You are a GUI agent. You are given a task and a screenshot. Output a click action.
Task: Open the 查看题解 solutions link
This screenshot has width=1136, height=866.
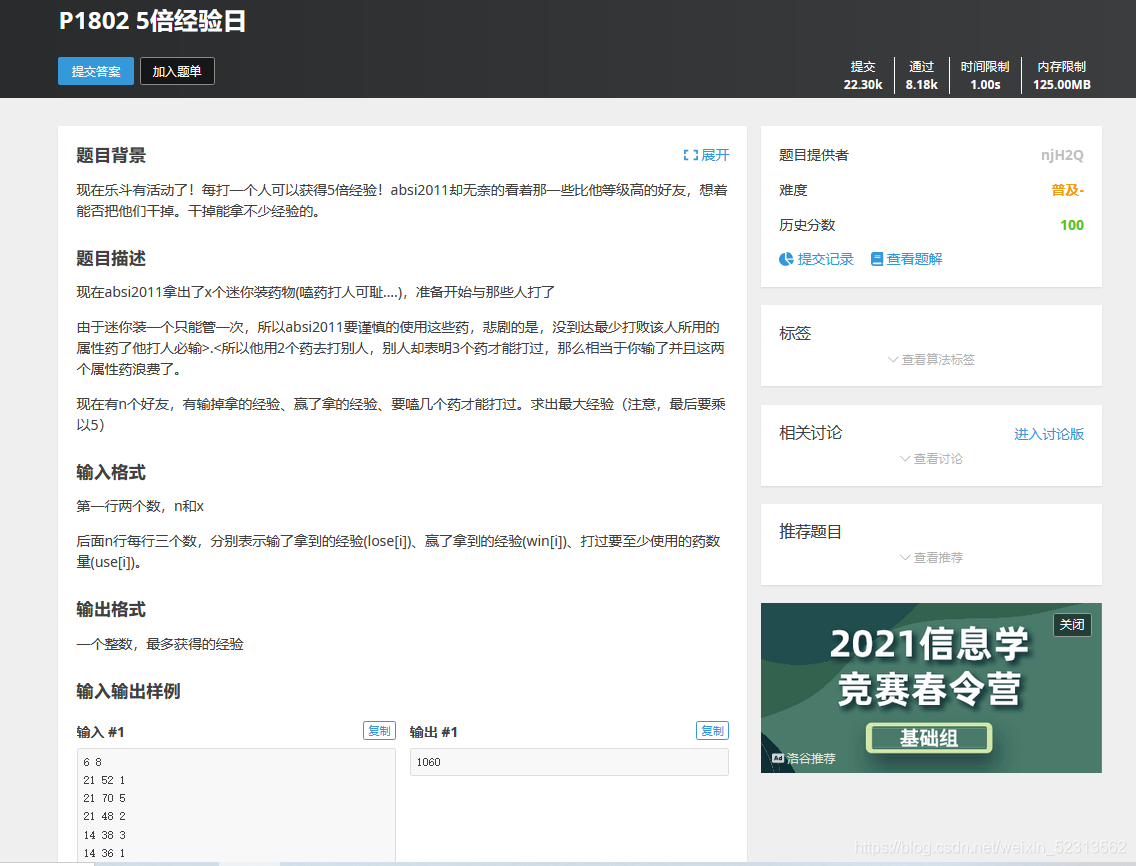[906, 259]
